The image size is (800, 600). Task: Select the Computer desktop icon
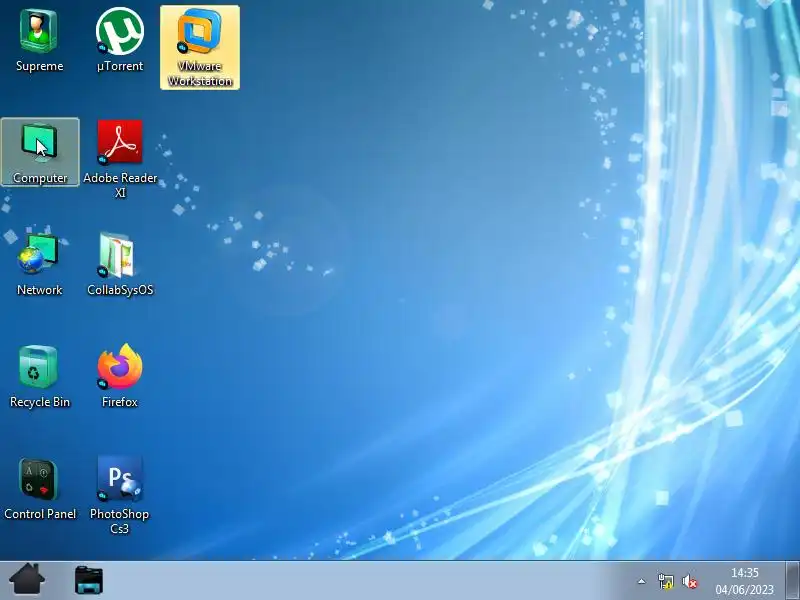tap(40, 152)
